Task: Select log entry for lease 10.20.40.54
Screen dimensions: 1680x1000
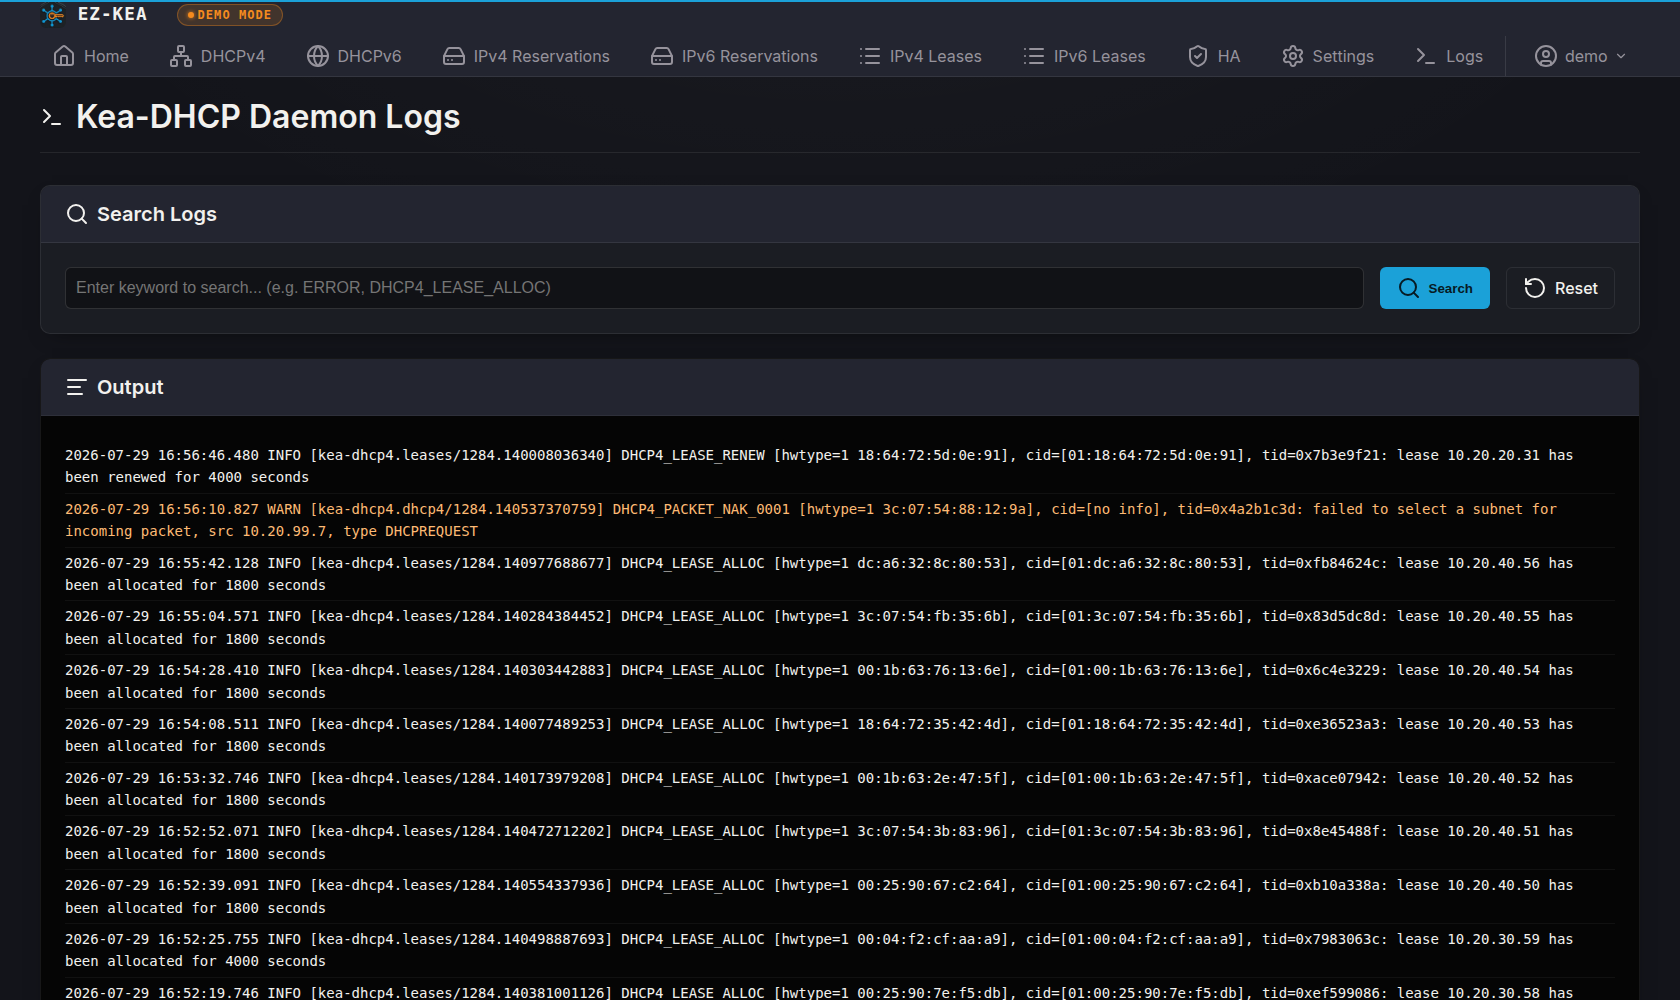Action: click(840, 681)
